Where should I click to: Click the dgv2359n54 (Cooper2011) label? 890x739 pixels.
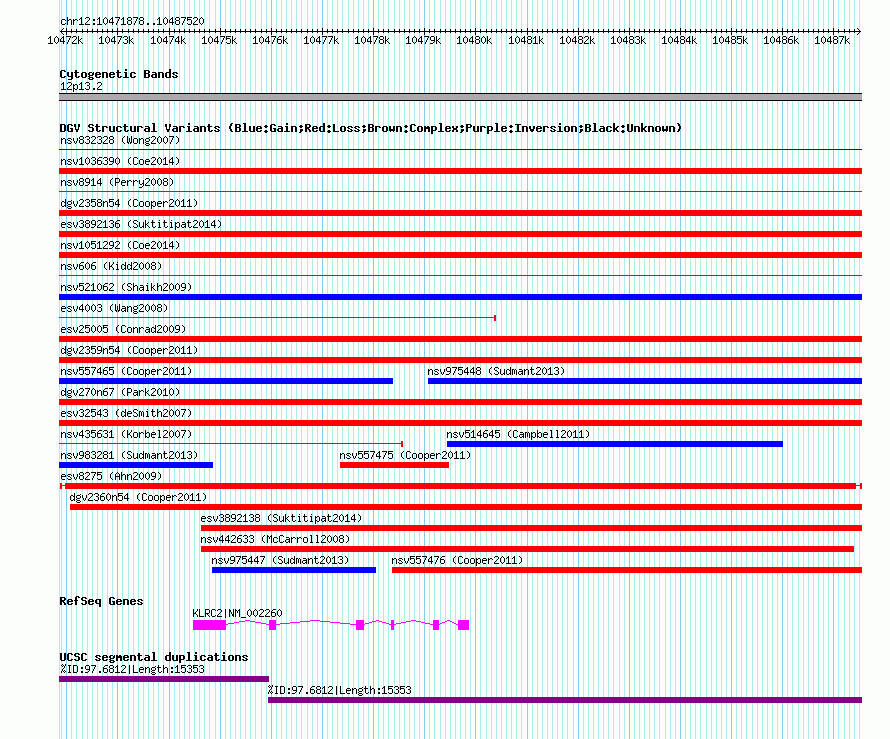tap(129, 350)
